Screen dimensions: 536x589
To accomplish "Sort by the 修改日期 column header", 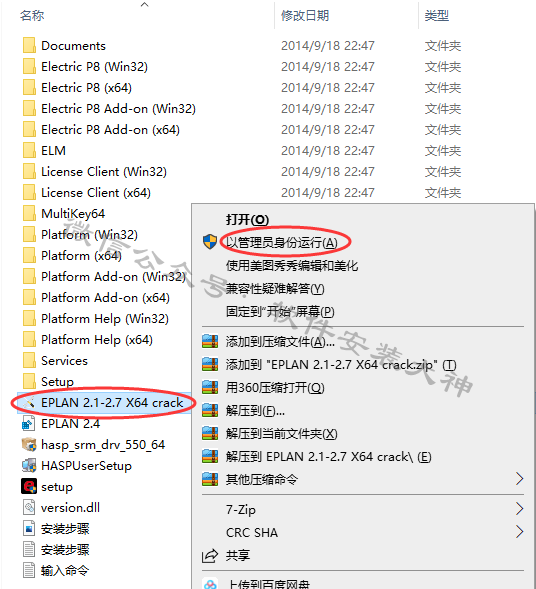I will [x=305, y=15].
